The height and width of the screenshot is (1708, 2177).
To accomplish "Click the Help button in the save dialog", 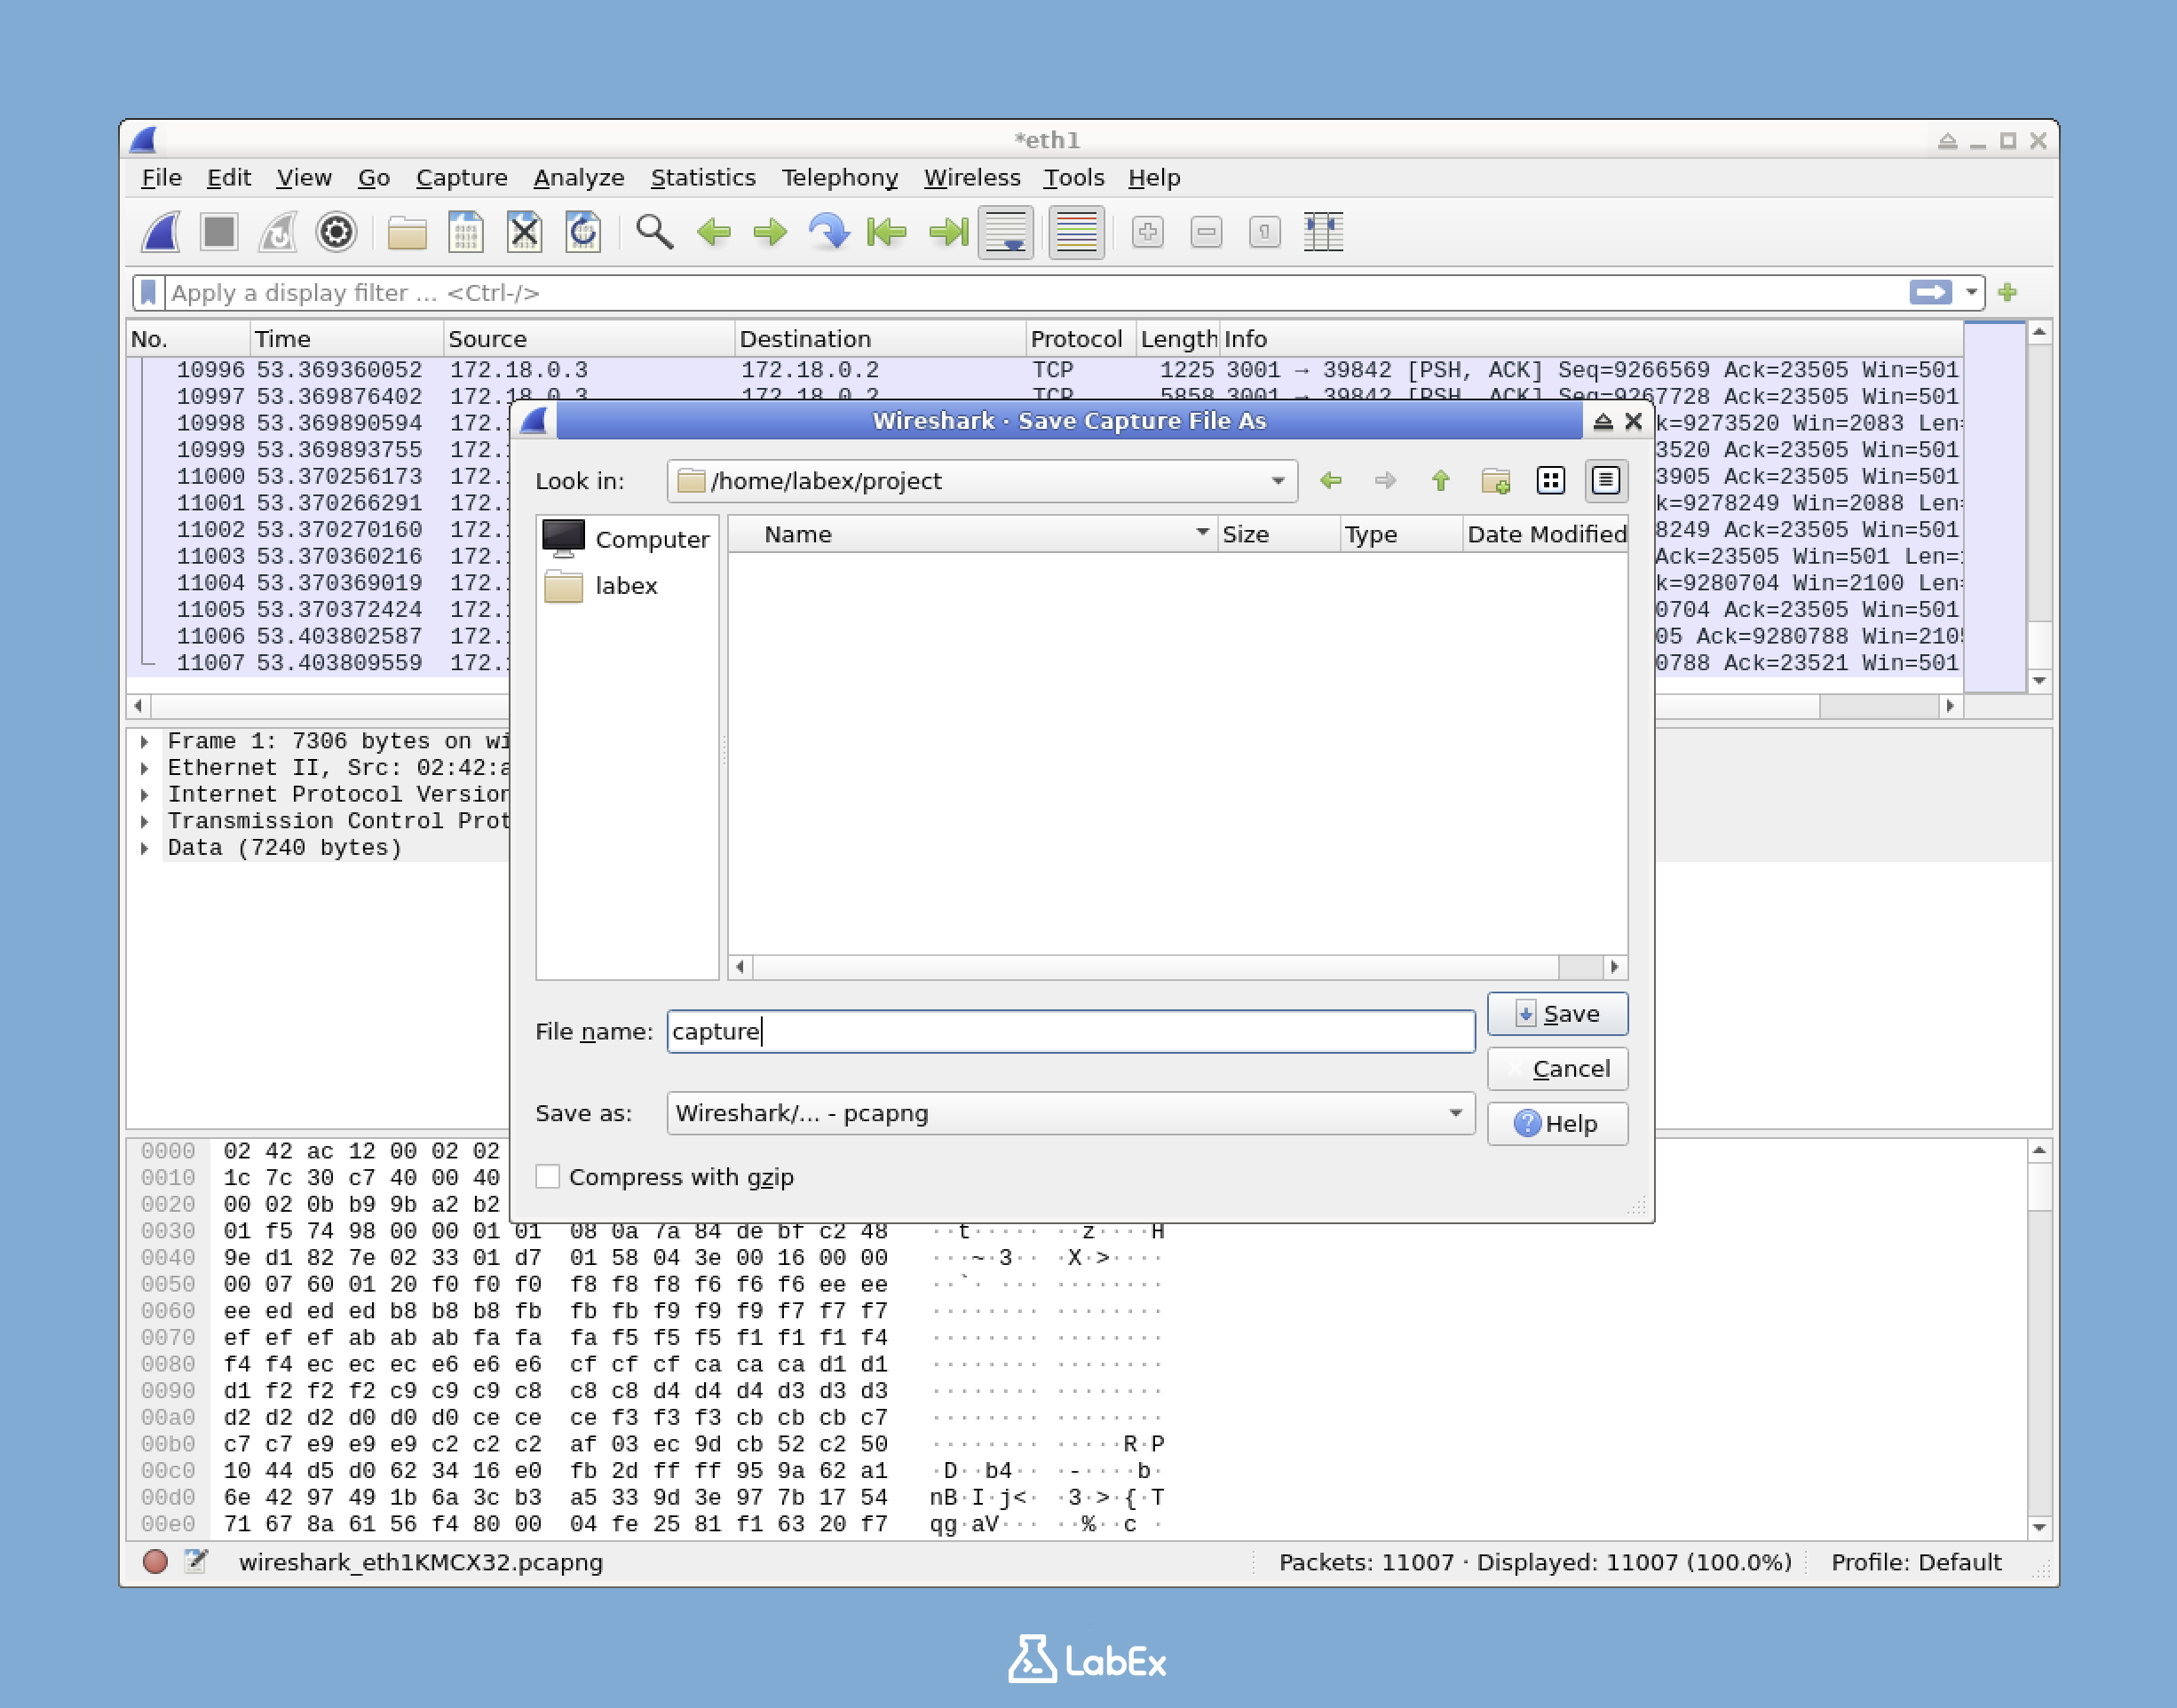I will tap(1557, 1123).
